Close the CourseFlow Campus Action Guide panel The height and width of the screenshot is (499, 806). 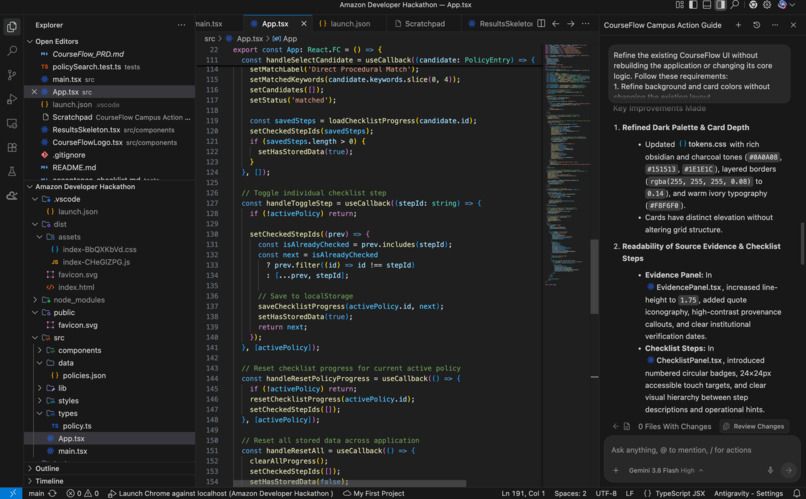(793, 25)
